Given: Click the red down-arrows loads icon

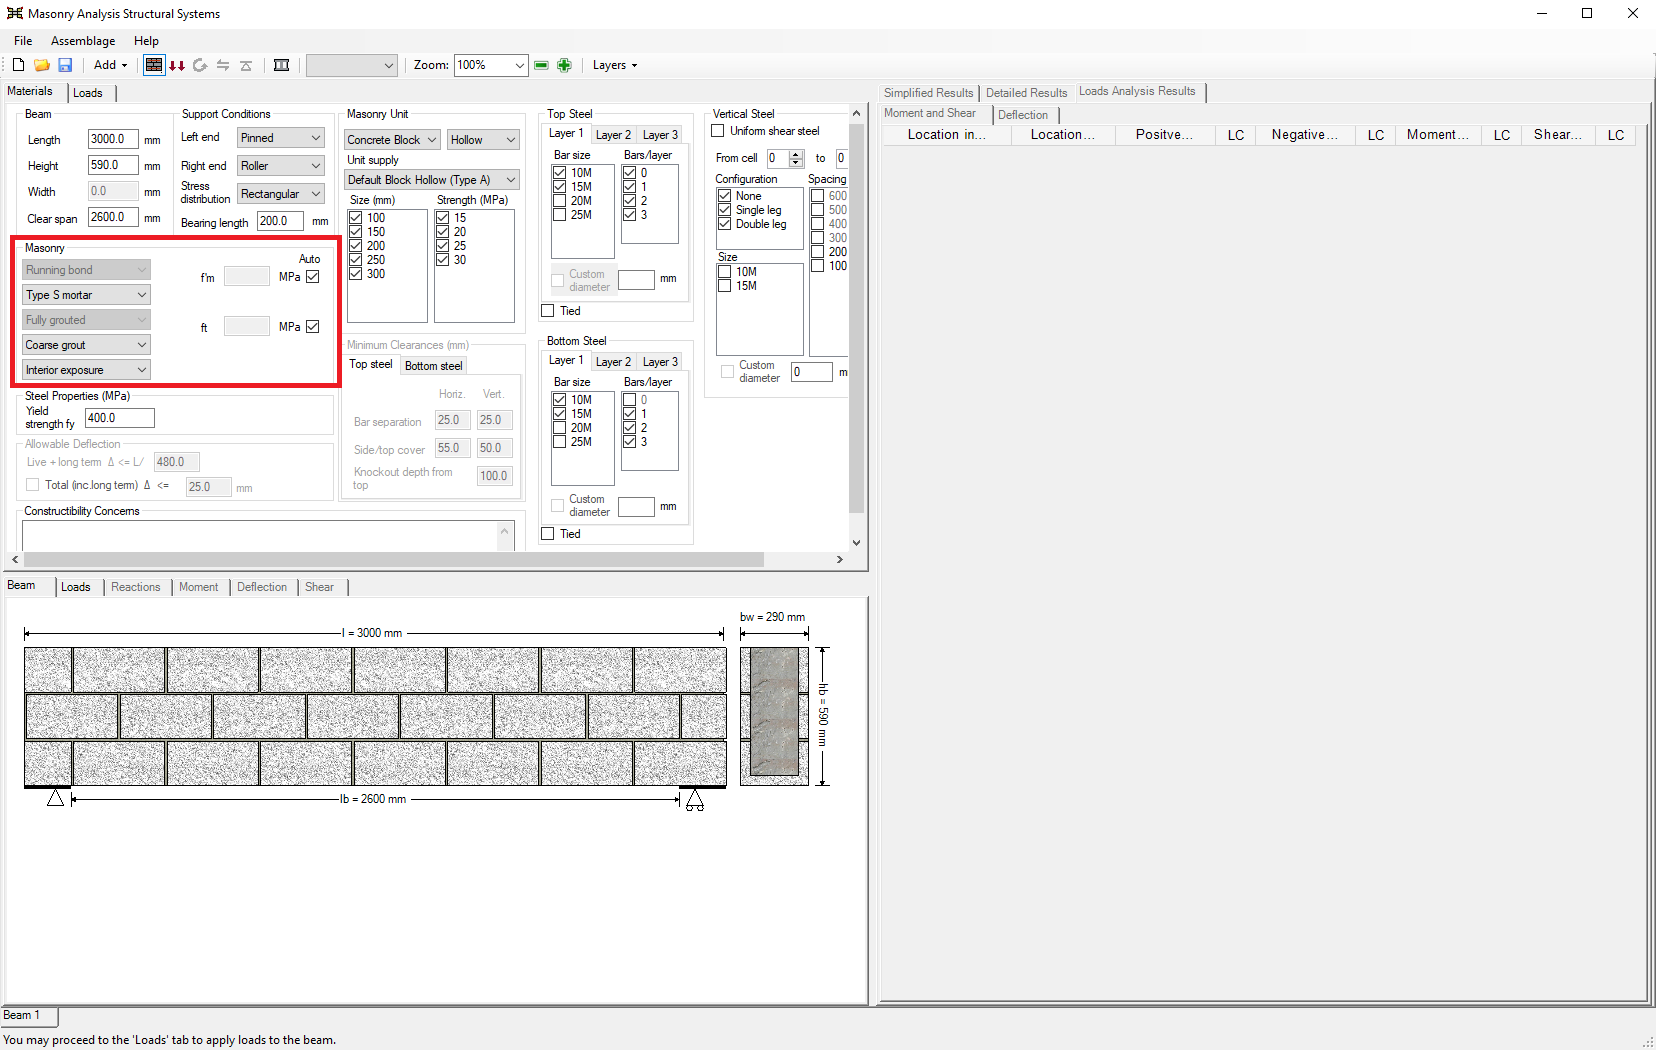Looking at the screenshot, I should 177,65.
